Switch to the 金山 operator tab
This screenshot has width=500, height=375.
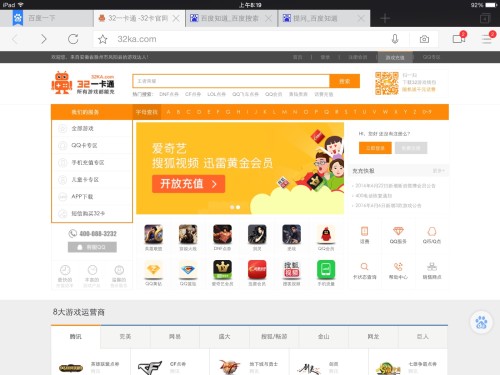tap(323, 337)
